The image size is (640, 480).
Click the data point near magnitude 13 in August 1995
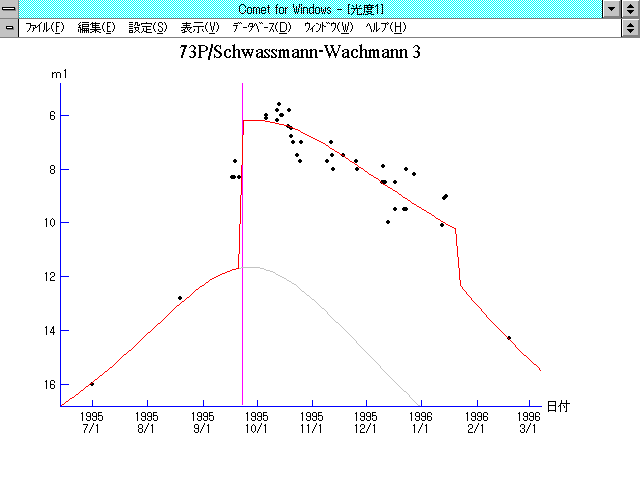tap(180, 298)
